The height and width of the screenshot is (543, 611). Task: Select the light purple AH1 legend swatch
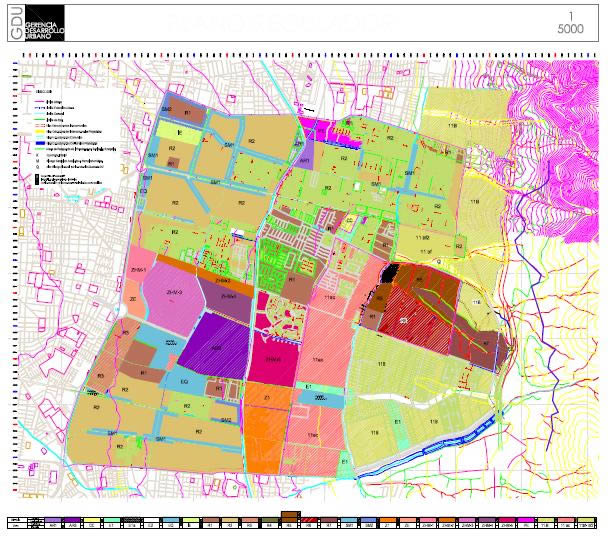53,520
